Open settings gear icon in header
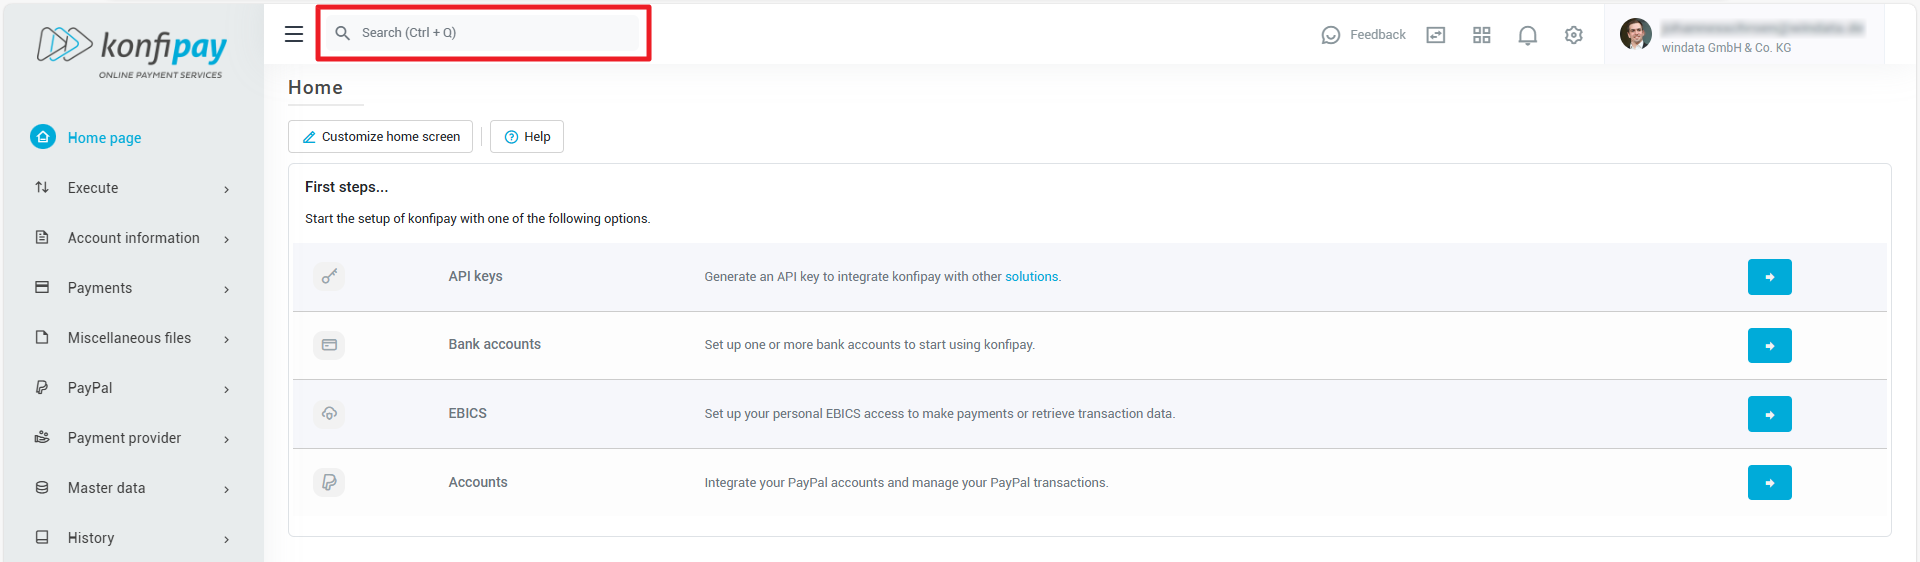The image size is (1920, 562). (x=1573, y=35)
